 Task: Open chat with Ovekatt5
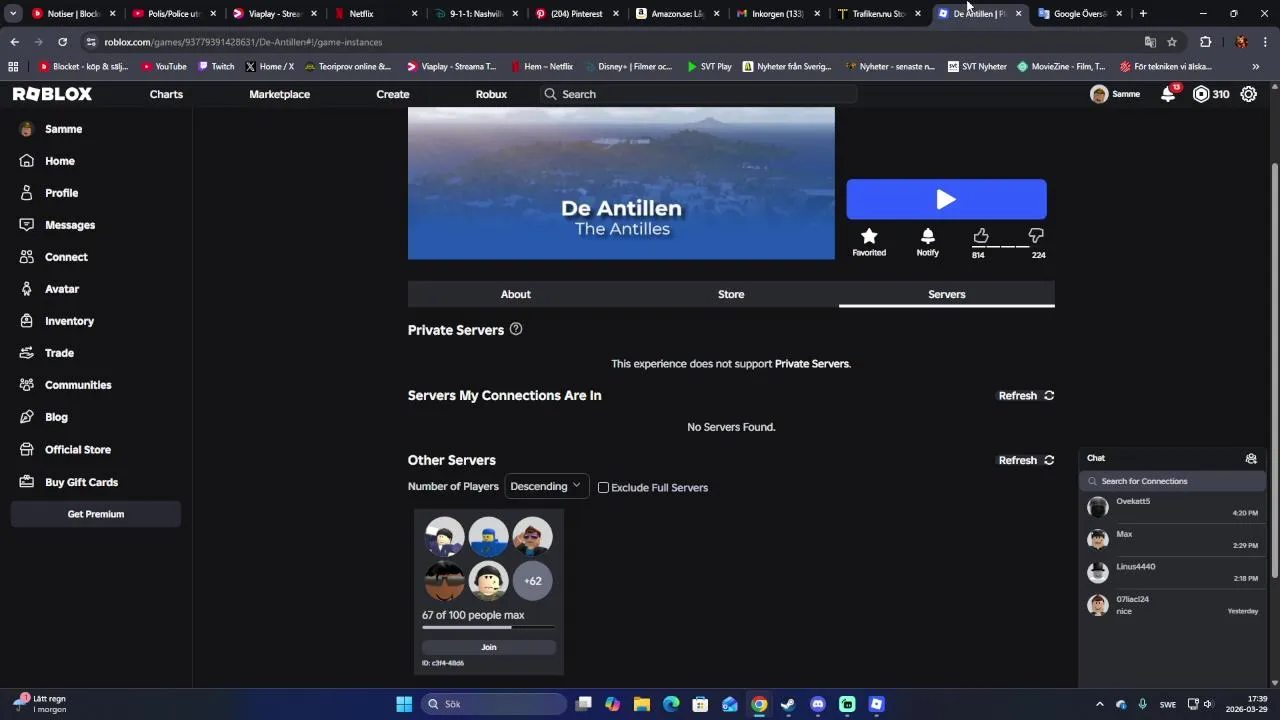pyautogui.click(x=1172, y=507)
